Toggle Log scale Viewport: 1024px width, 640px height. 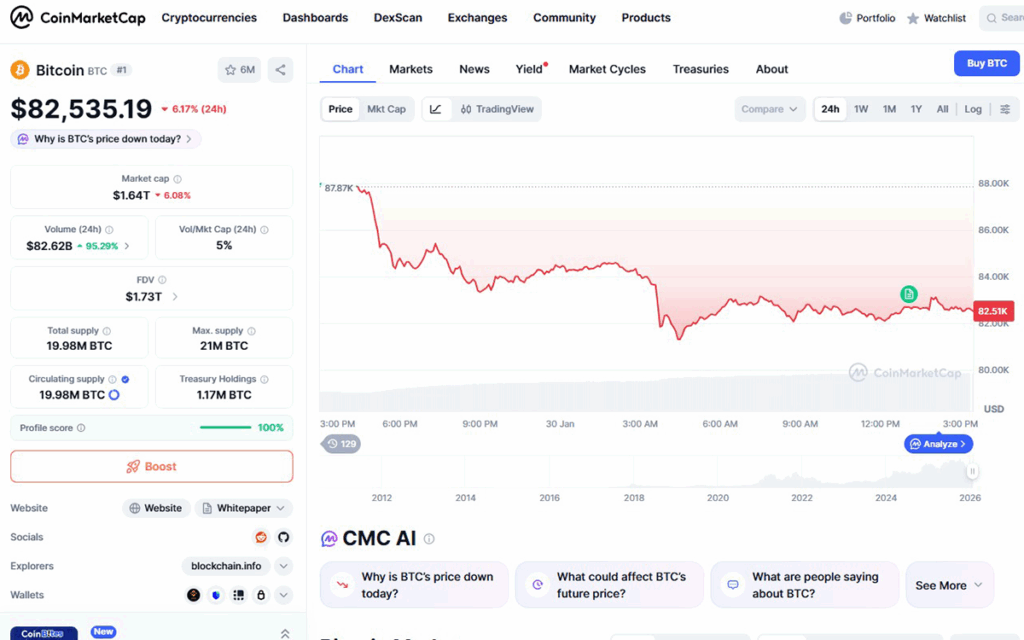(973, 109)
